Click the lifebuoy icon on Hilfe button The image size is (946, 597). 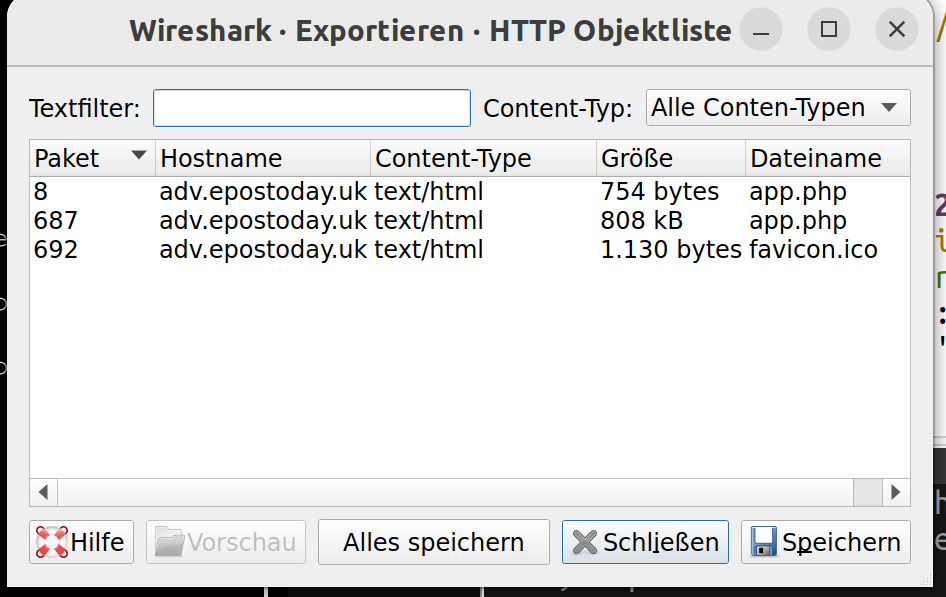pyautogui.click(x=52, y=542)
